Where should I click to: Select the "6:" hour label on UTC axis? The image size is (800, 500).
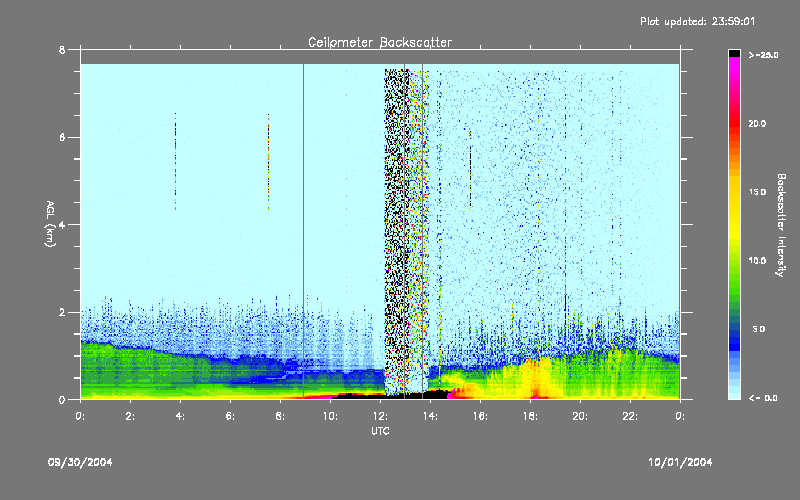[x=230, y=416]
